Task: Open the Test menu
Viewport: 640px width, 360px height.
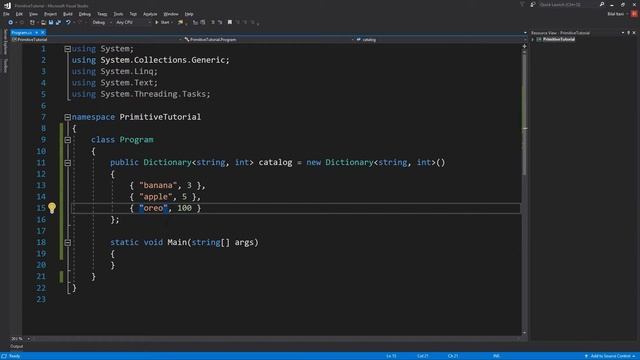Action: click(x=133, y=14)
